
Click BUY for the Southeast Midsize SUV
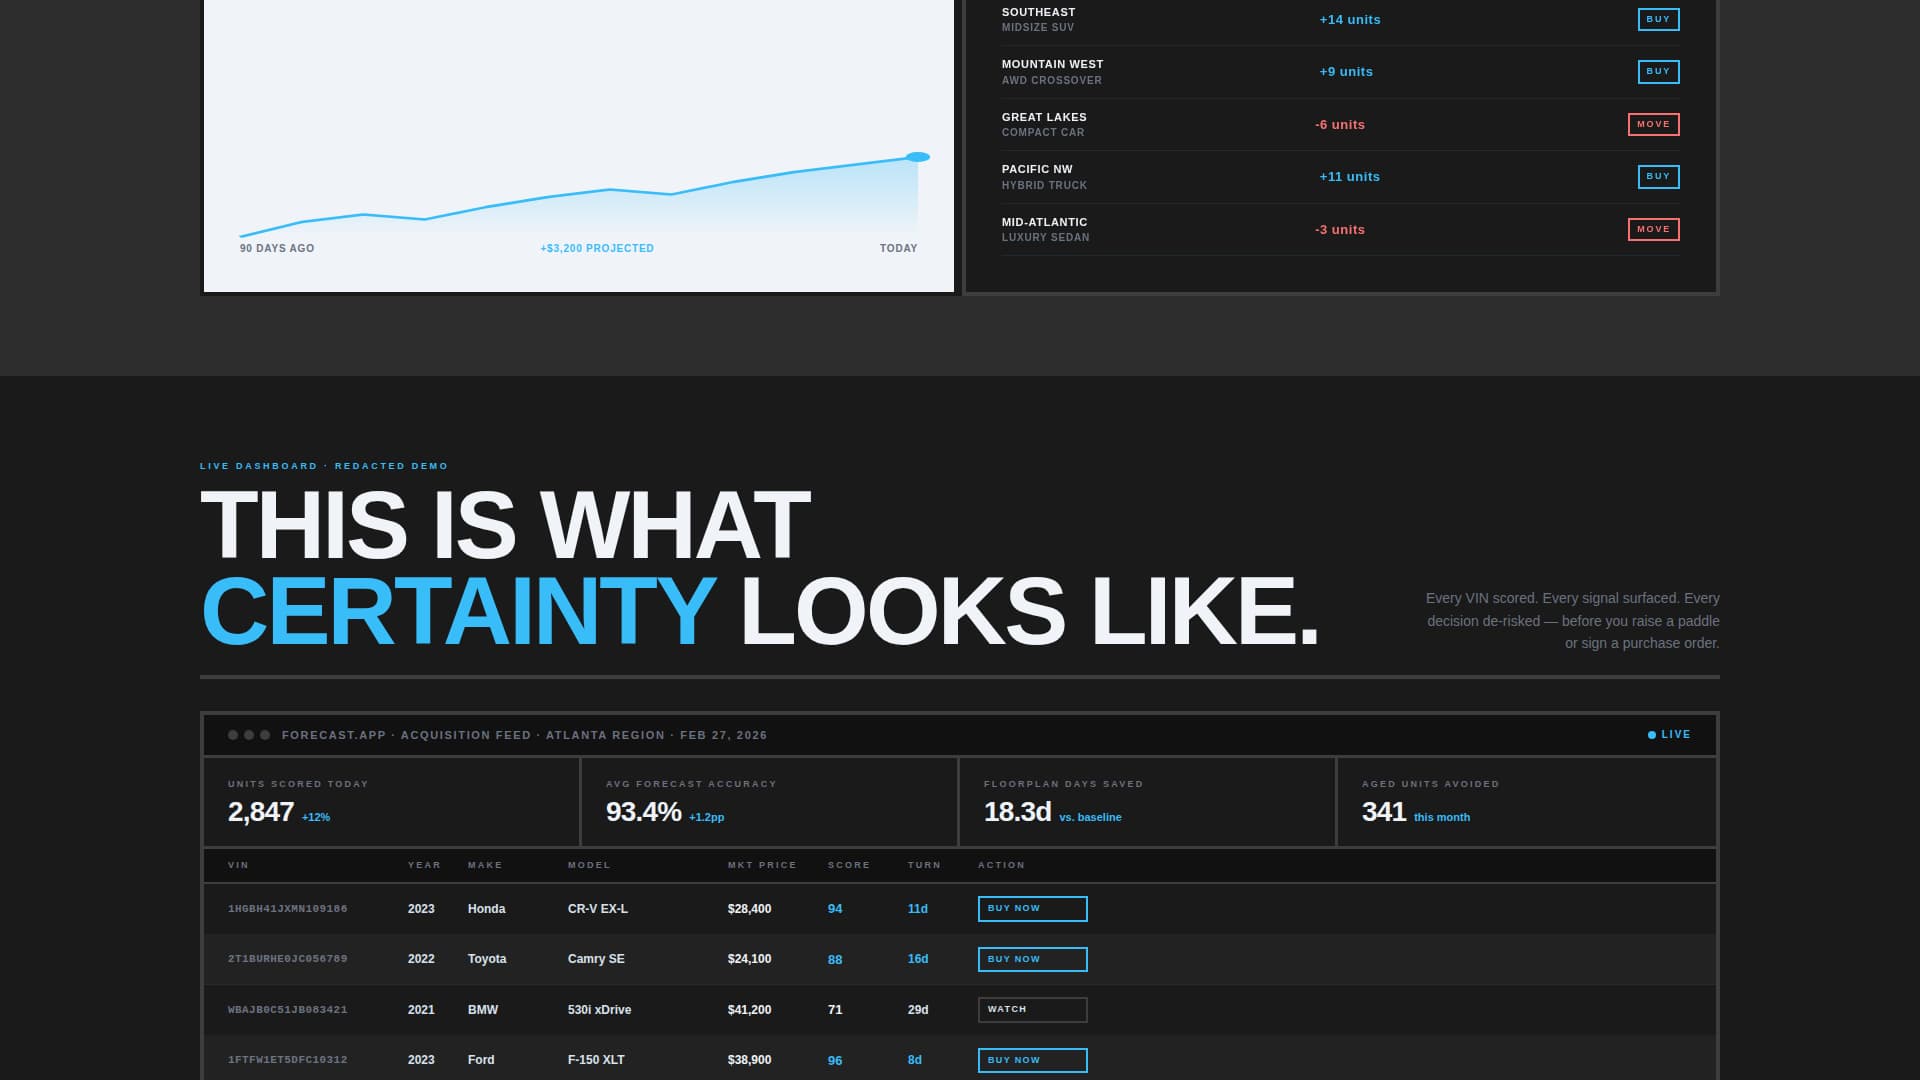(x=1658, y=19)
